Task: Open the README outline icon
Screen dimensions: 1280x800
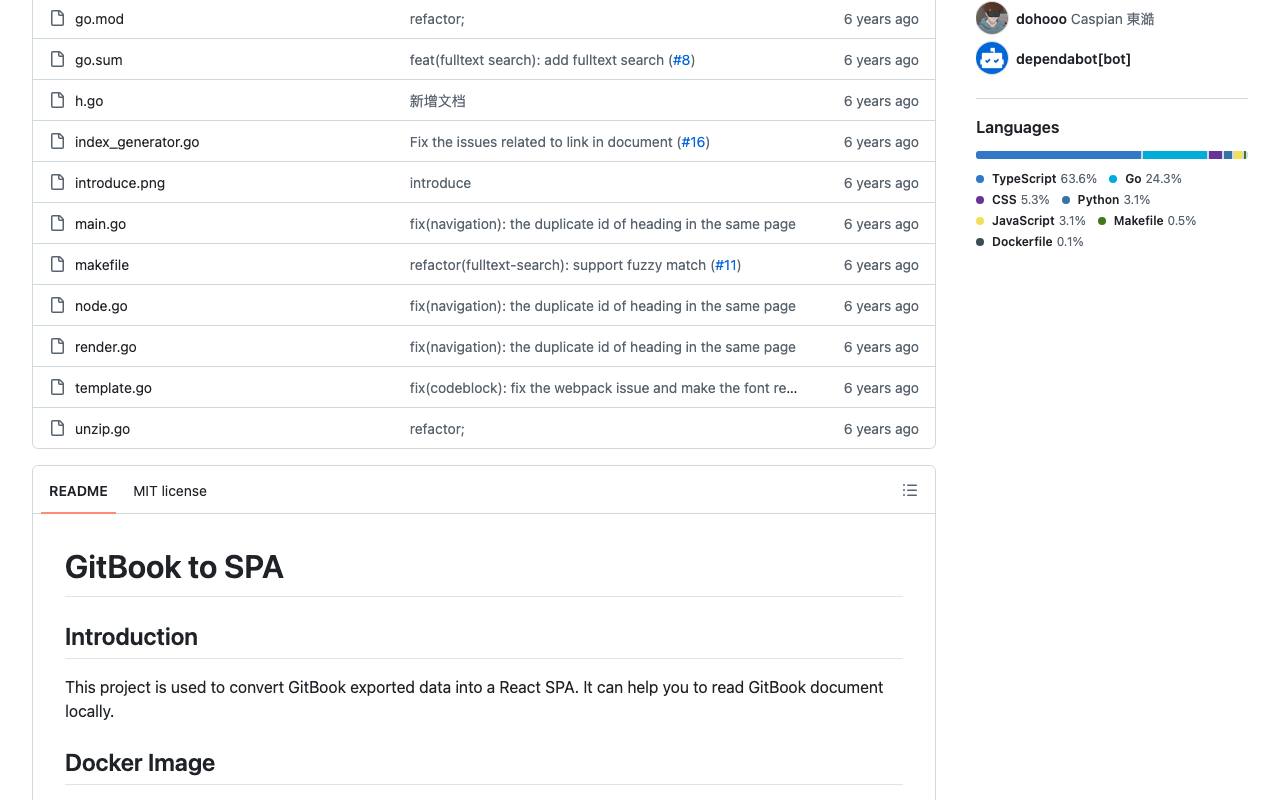Action: tap(910, 490)
